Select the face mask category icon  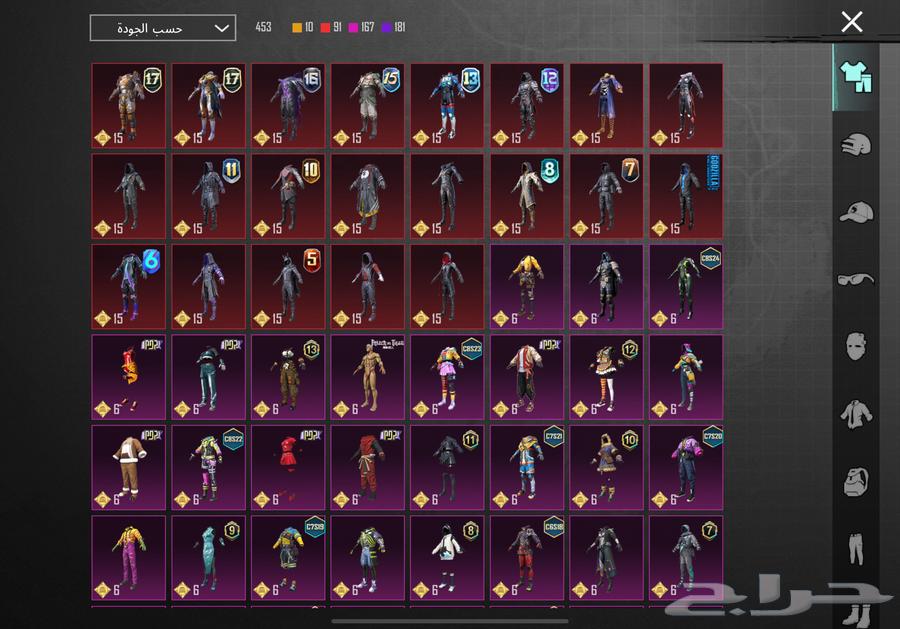(x=855, y=346)
